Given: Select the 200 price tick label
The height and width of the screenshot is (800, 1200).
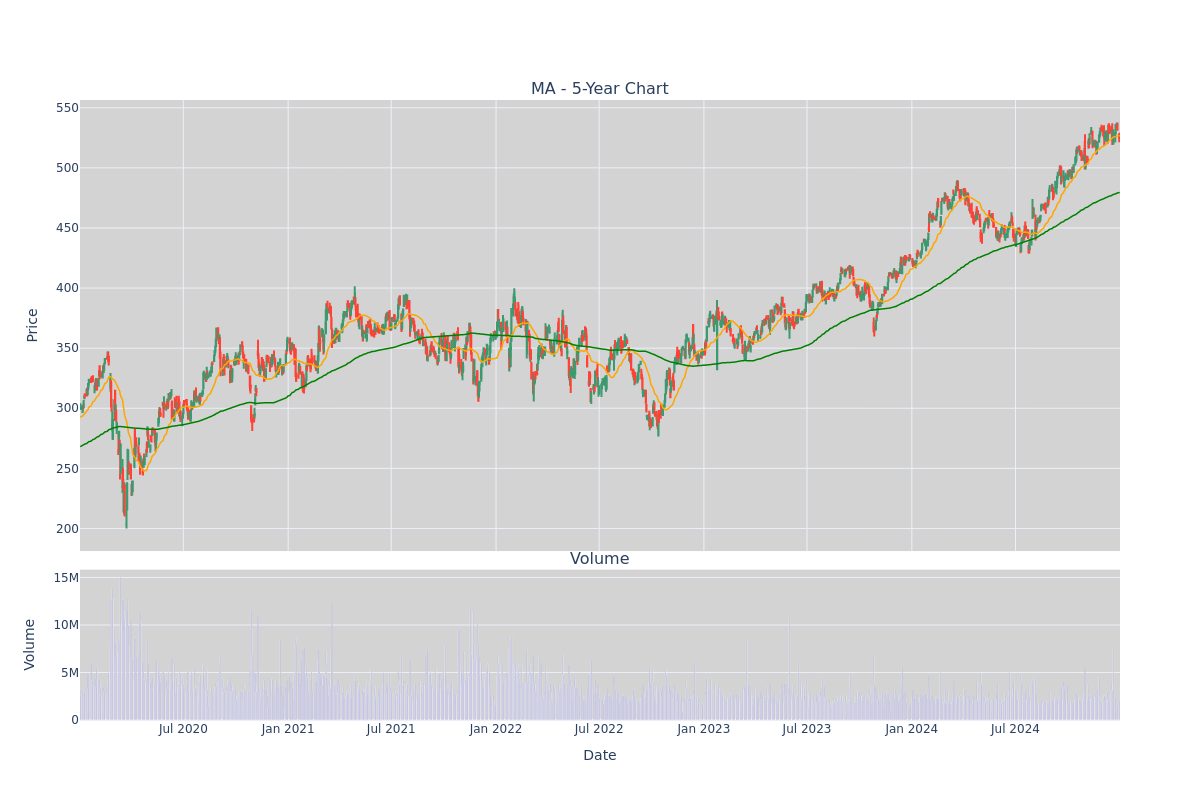Looking at the screenshot, I should [x=67, y=529].
